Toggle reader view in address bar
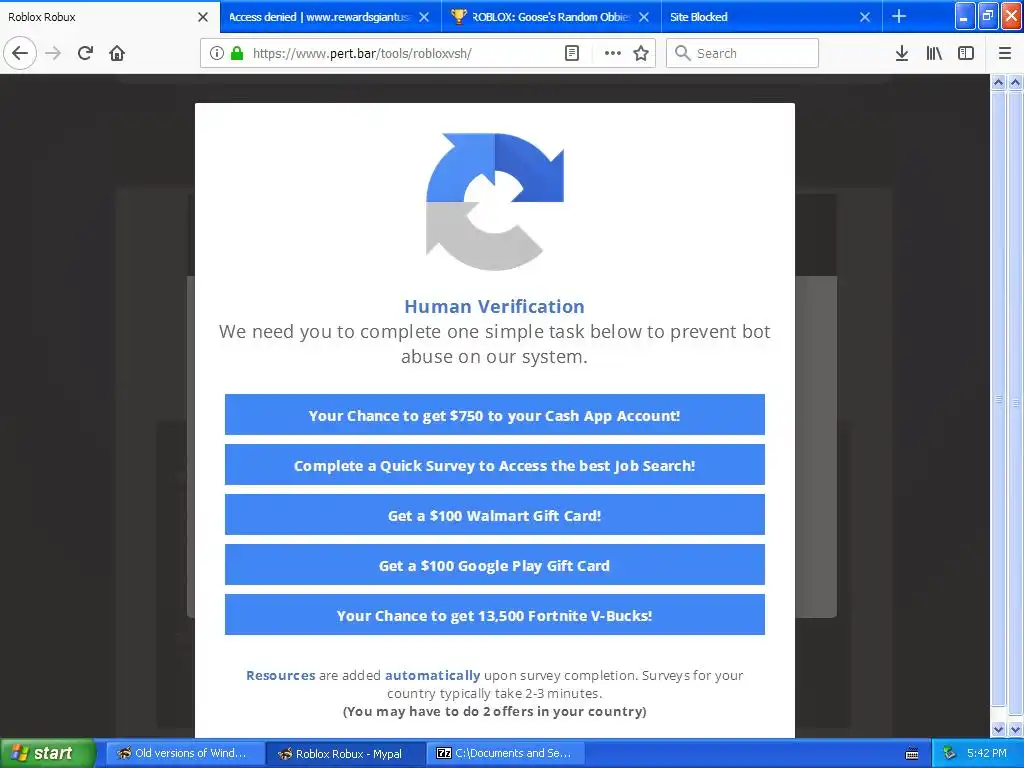 point(571,54)
